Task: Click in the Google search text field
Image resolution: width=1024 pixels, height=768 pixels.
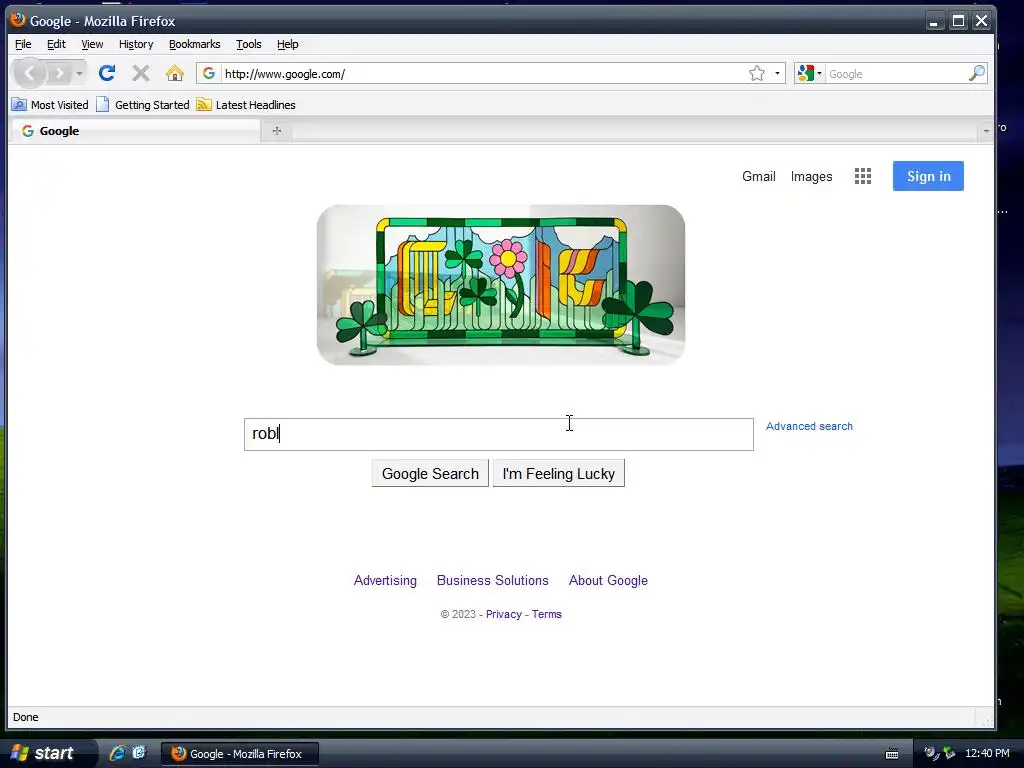Action: [498, 434]
